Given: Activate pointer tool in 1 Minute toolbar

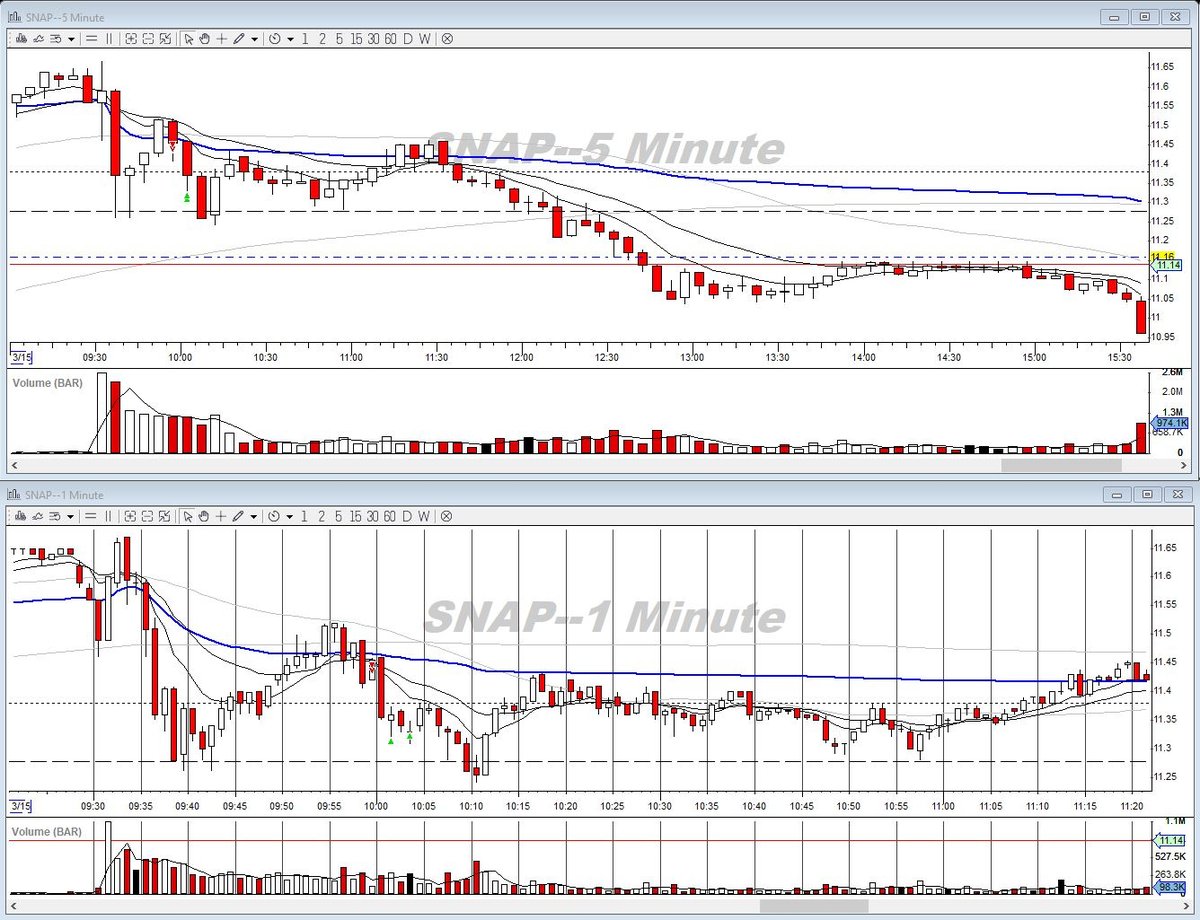Looking at the screenshot, I should pyautogui.click(x=188, y=516).
